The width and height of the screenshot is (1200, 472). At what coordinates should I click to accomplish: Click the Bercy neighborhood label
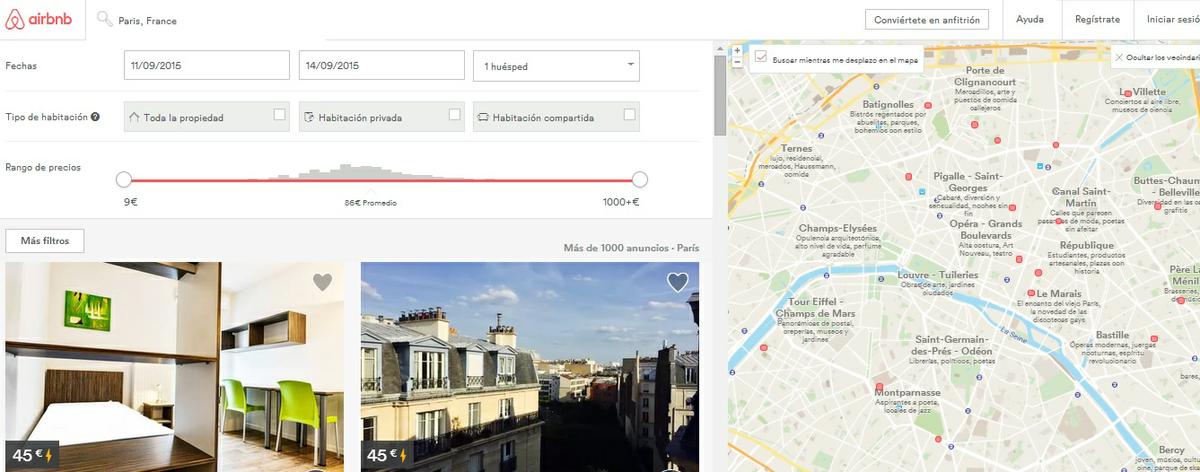pyautogui.click(x=1172, y=450)
